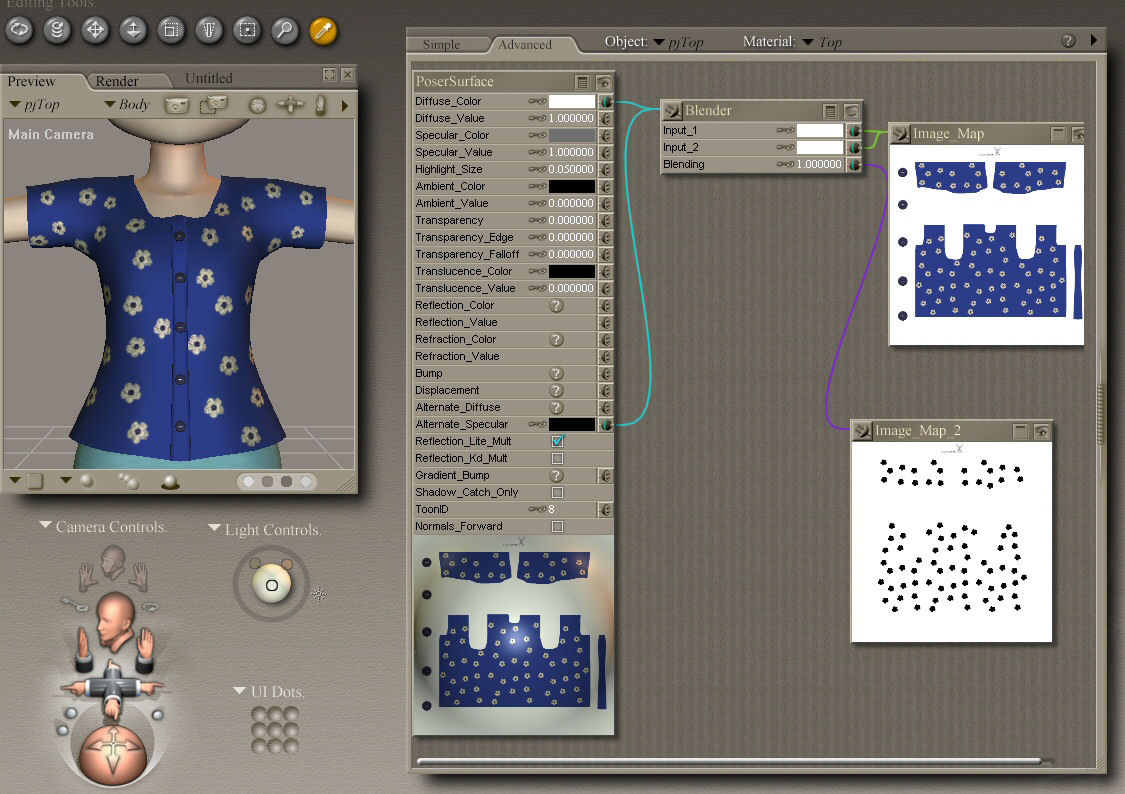The height and width of the screenshot is (794, 1125).
Task: Click the Bump question mark button
Action: (x=557, y=373)
